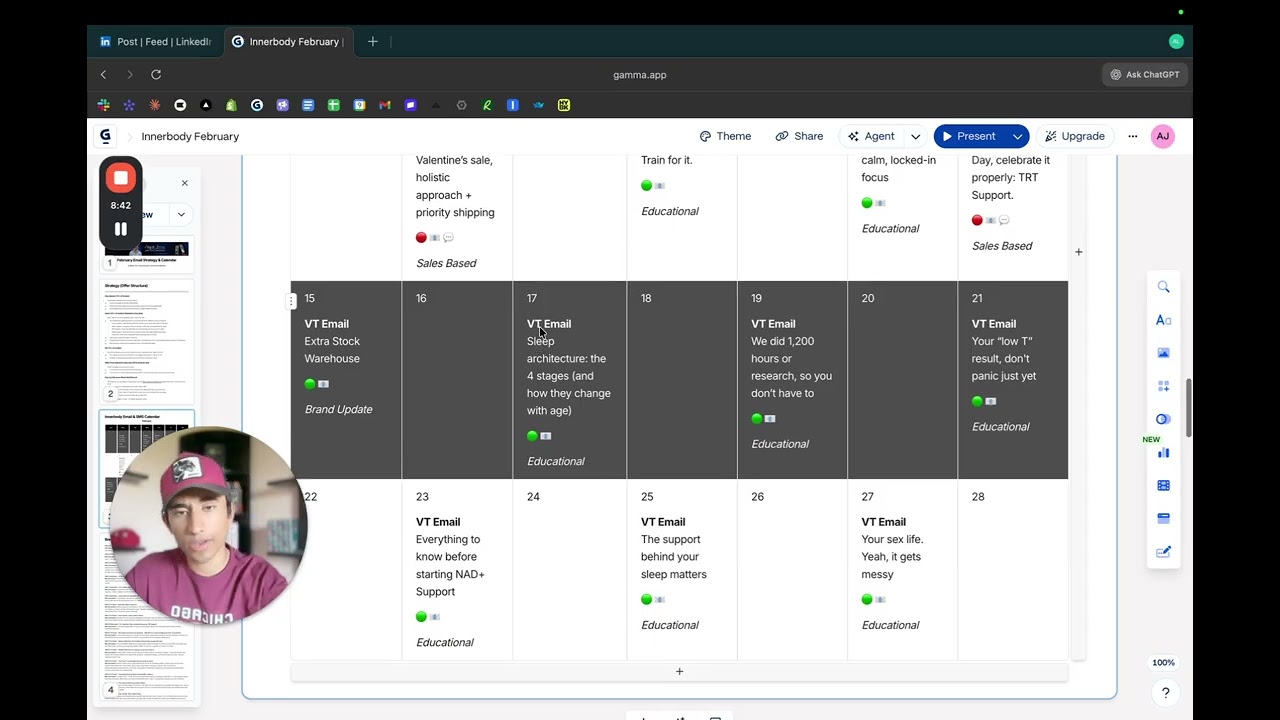Open the Theme menu

725,136
